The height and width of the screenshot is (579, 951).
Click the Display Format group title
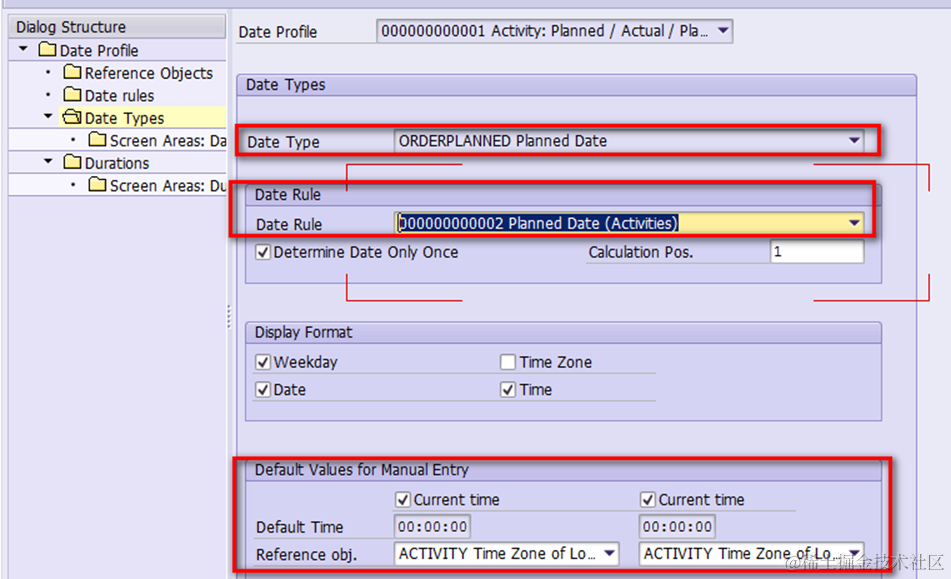(303, 332)
